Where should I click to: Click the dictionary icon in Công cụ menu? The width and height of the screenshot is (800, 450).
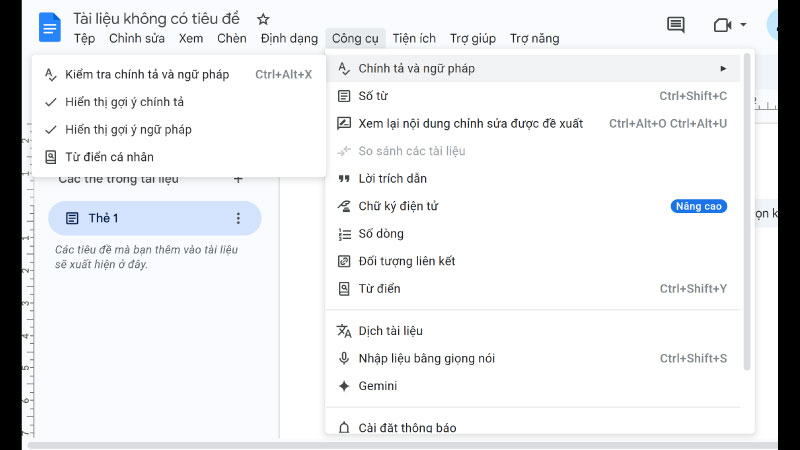pos(344,289)
